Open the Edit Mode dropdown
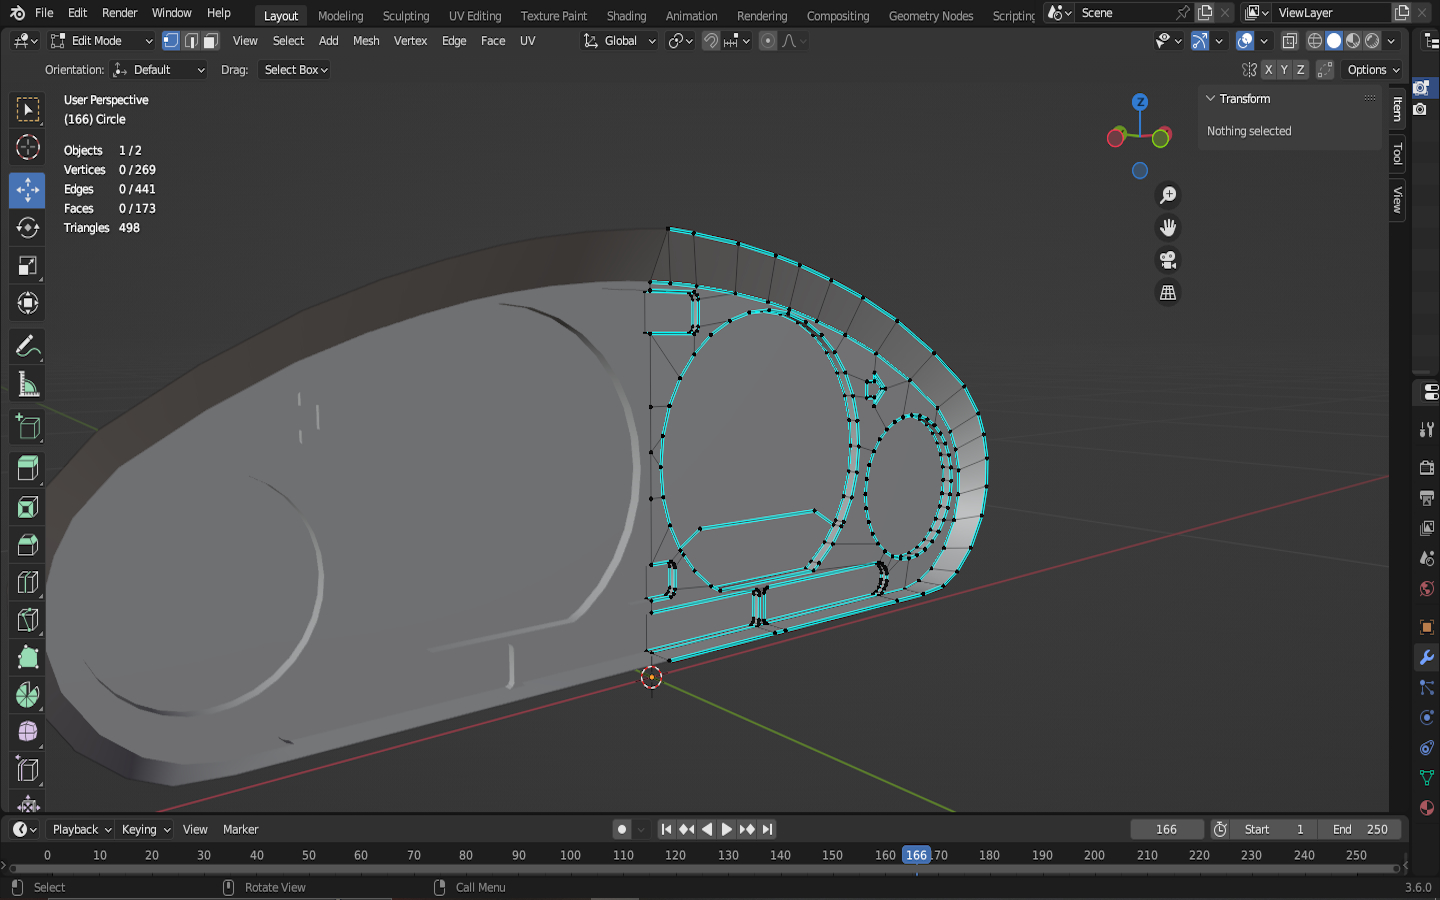Image resolution: width=1440 pixels, height=900 pixels. (x=102, y=41)
